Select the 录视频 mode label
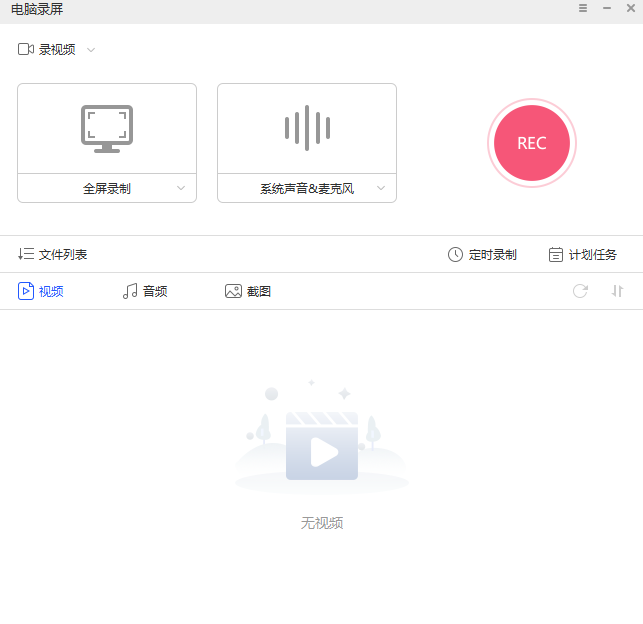The image size is (643, 624). pyautogui.click(x=57, y=50)
